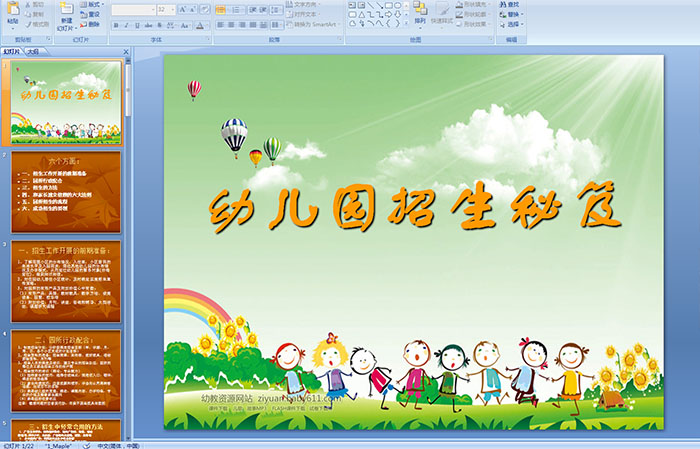
Task: Click Copy (复制) in the clipboard group
Action: [x=35, y=14]
